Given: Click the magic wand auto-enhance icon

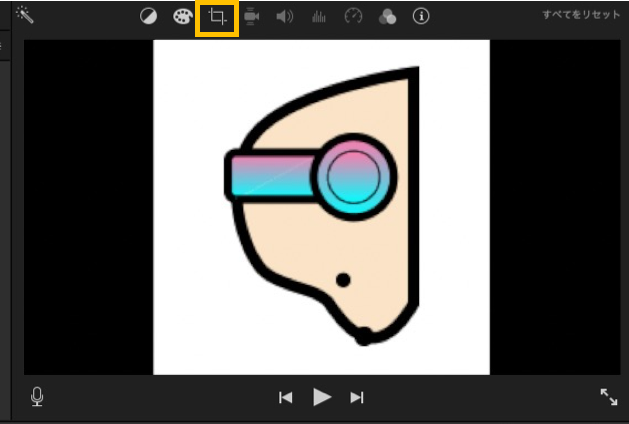Looking at the screenshot, I should click(x=25, y=15).
